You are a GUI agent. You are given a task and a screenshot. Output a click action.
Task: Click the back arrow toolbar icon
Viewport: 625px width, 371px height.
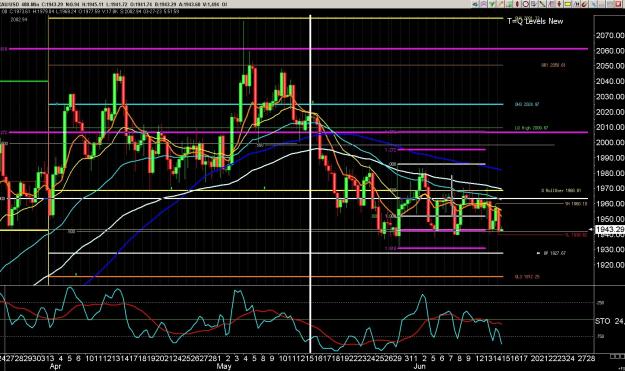pos(475,4)
